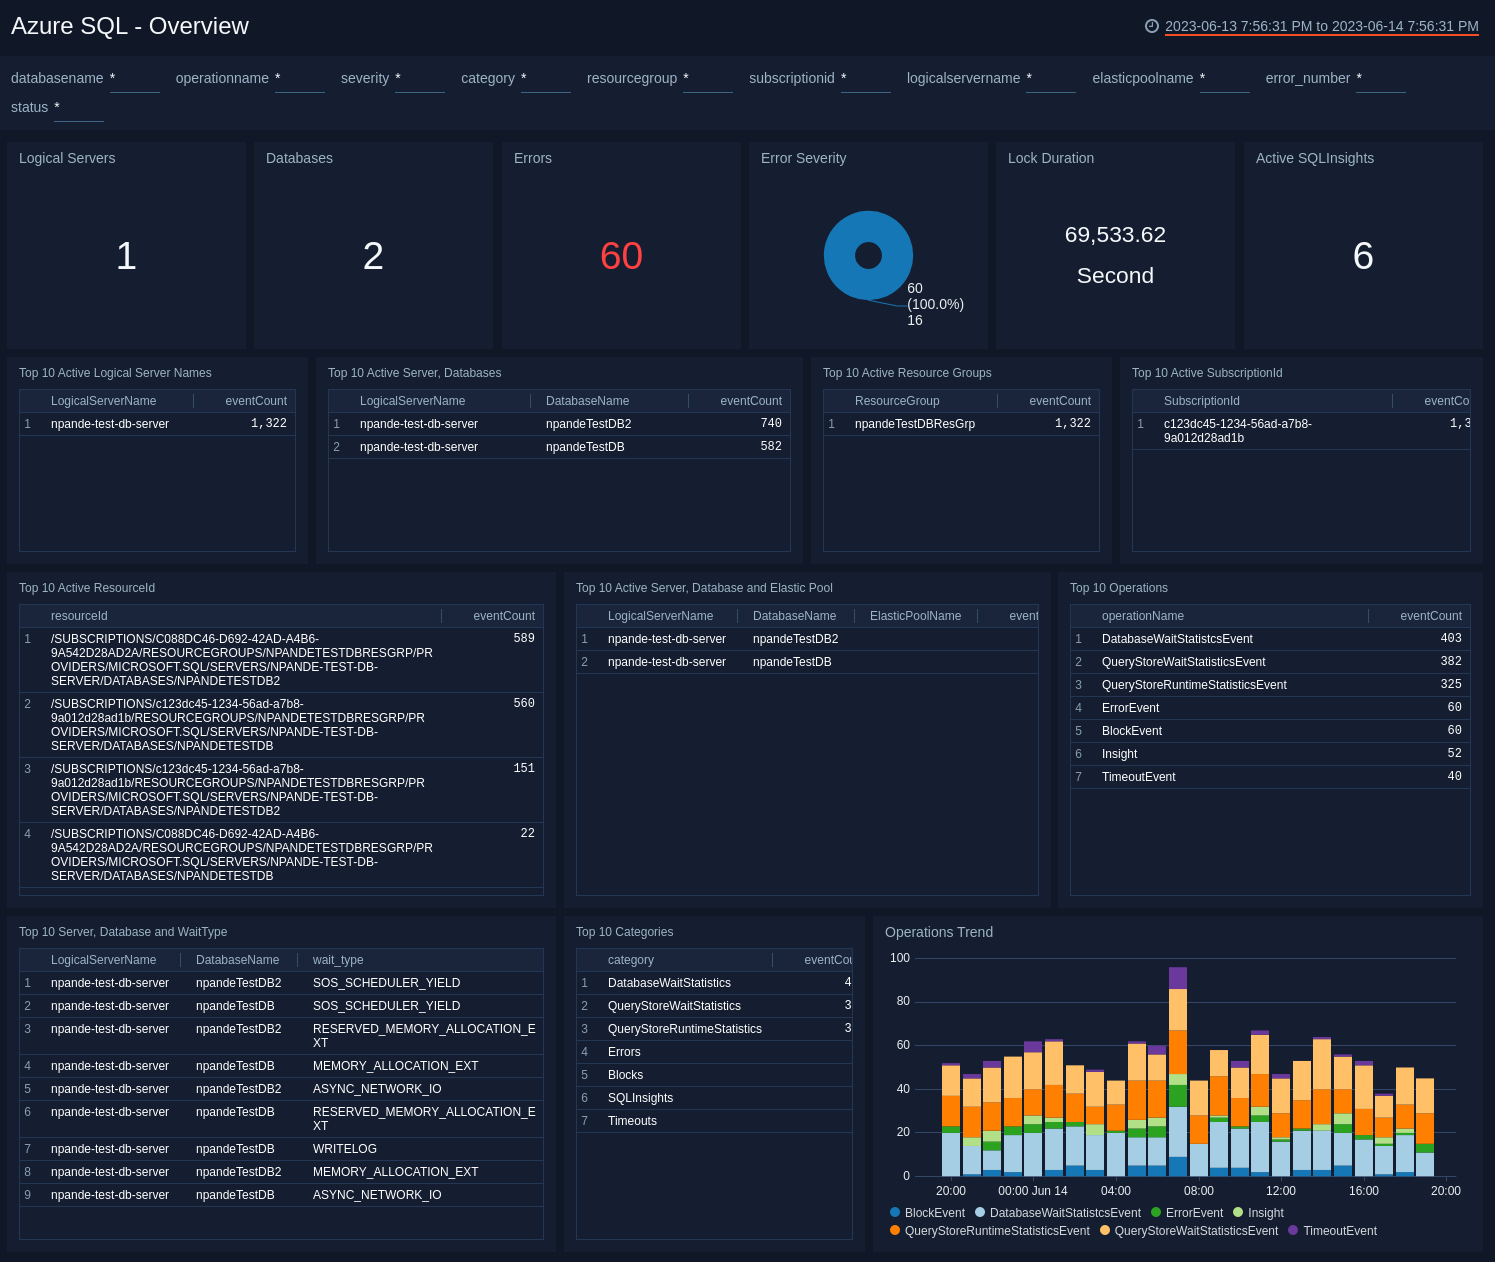This screenshot has width=1495, height=1262.
Task: Edit the status filter field
Action: 79,107
